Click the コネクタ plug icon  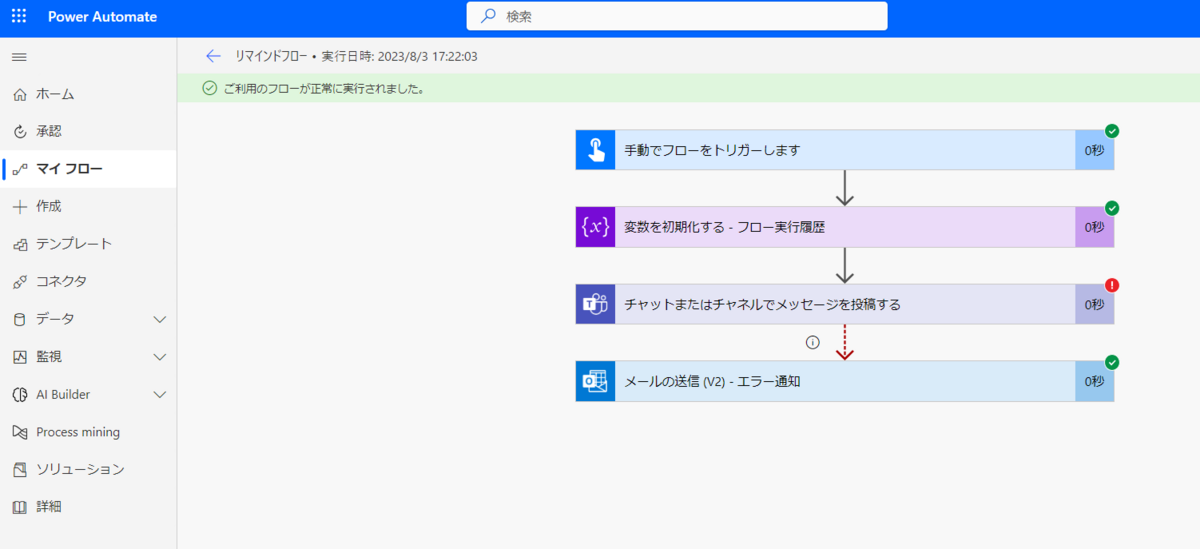[x=19, y=281]
